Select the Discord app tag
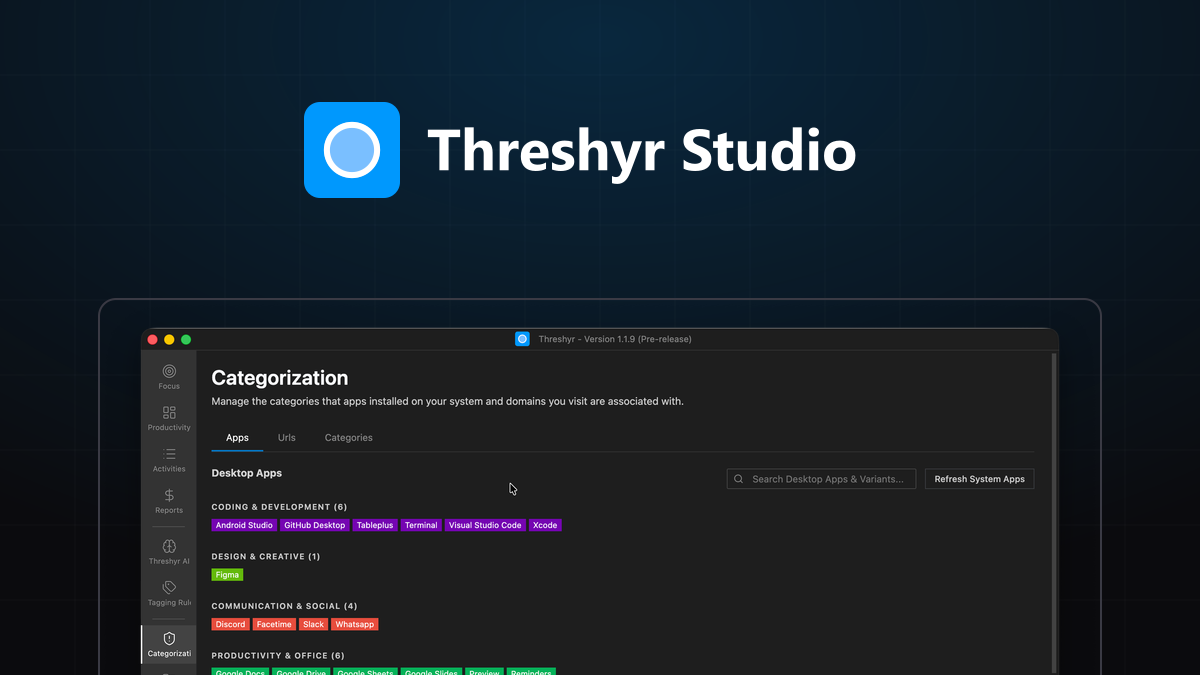The width and height of the screenshot is (1200, 675). pyautogui.click(x=230, y=624)
